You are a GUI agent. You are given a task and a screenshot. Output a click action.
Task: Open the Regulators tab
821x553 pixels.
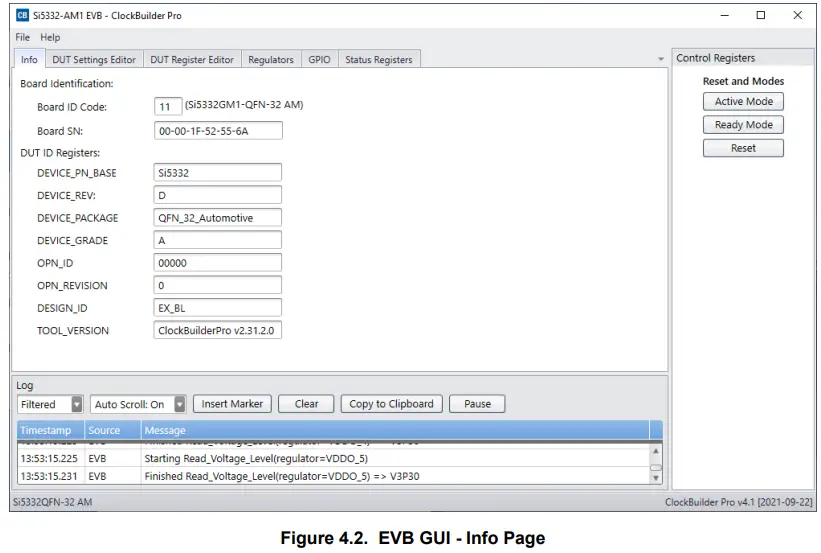[271, 60]
